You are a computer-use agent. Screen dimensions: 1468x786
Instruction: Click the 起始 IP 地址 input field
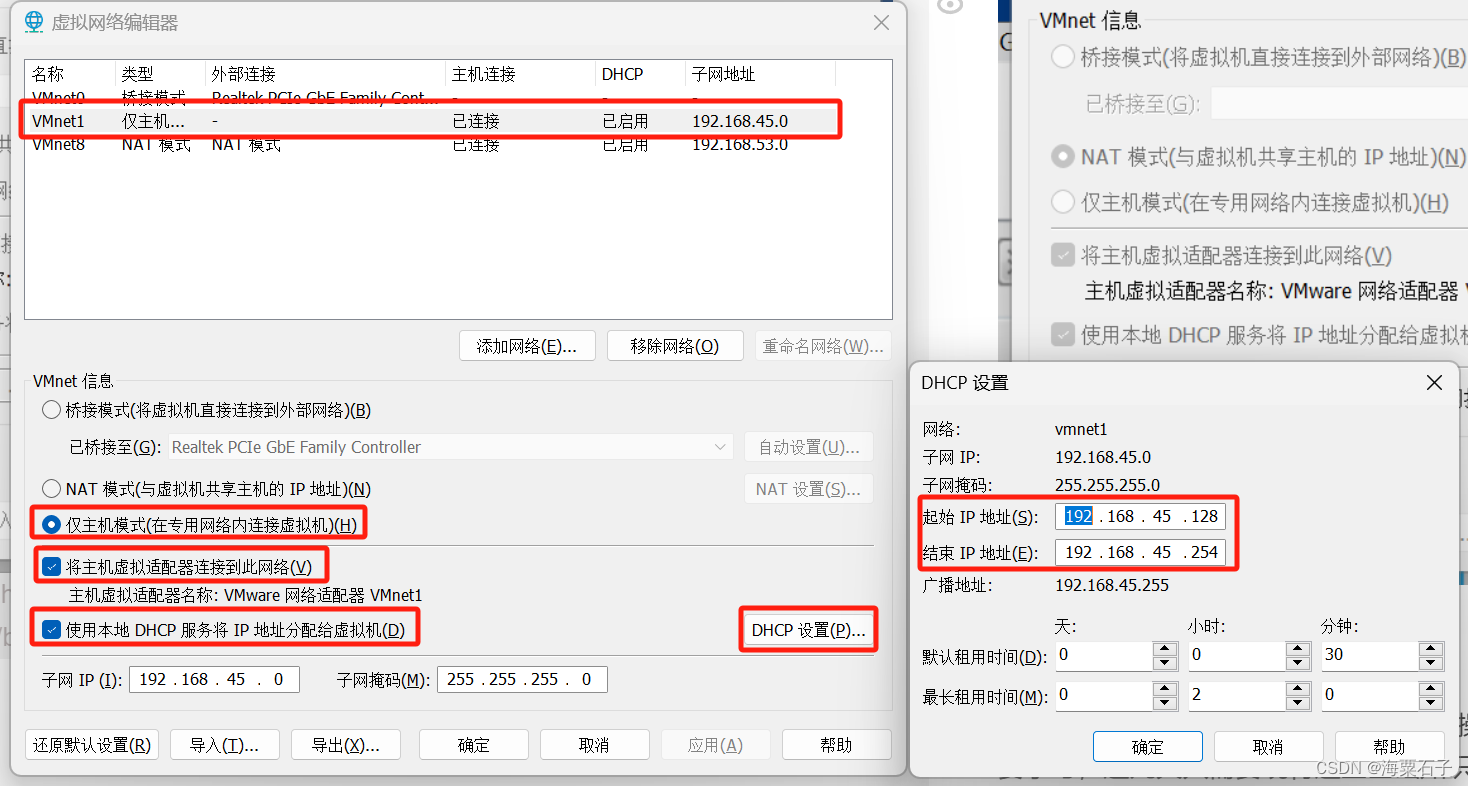pos(1140,516)
